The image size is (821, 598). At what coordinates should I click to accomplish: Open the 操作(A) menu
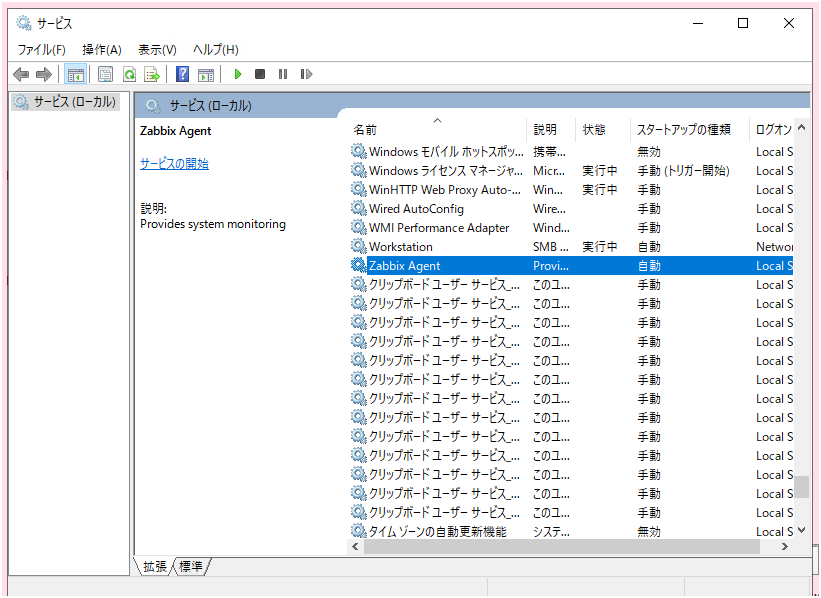(101, 49)
